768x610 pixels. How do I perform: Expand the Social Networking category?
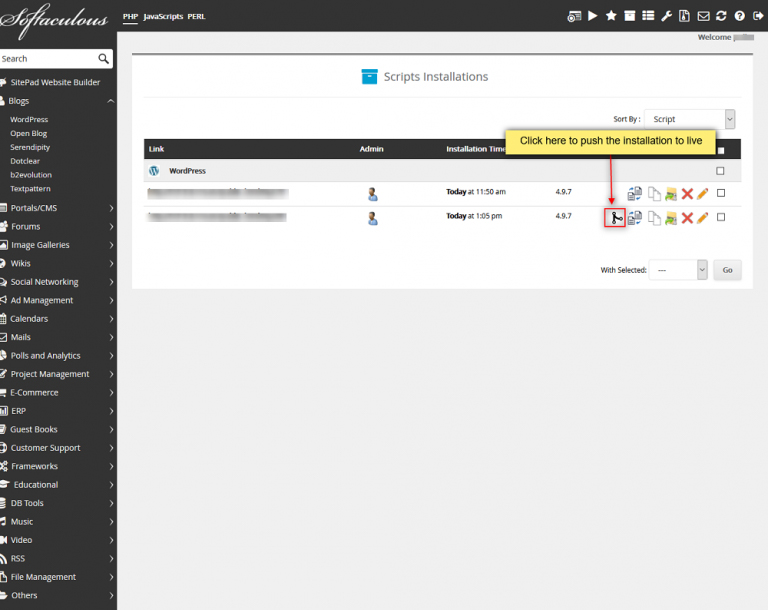pyautogui.click(x=111, y=282)
